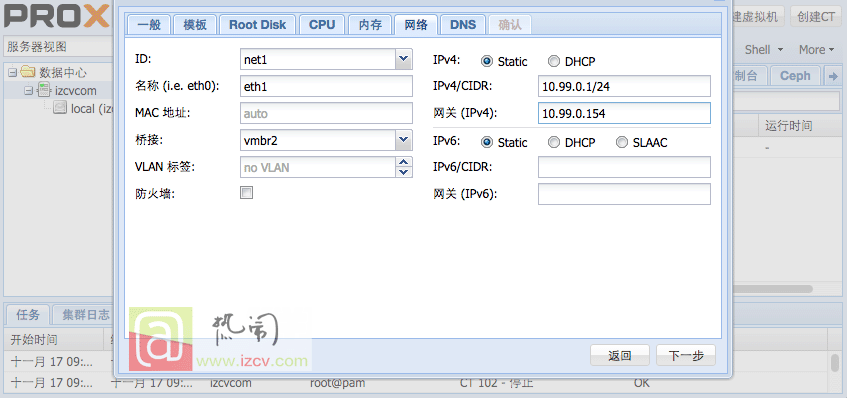Open the bridge dropdown showing vmbr2

click(x=404, y=140)
